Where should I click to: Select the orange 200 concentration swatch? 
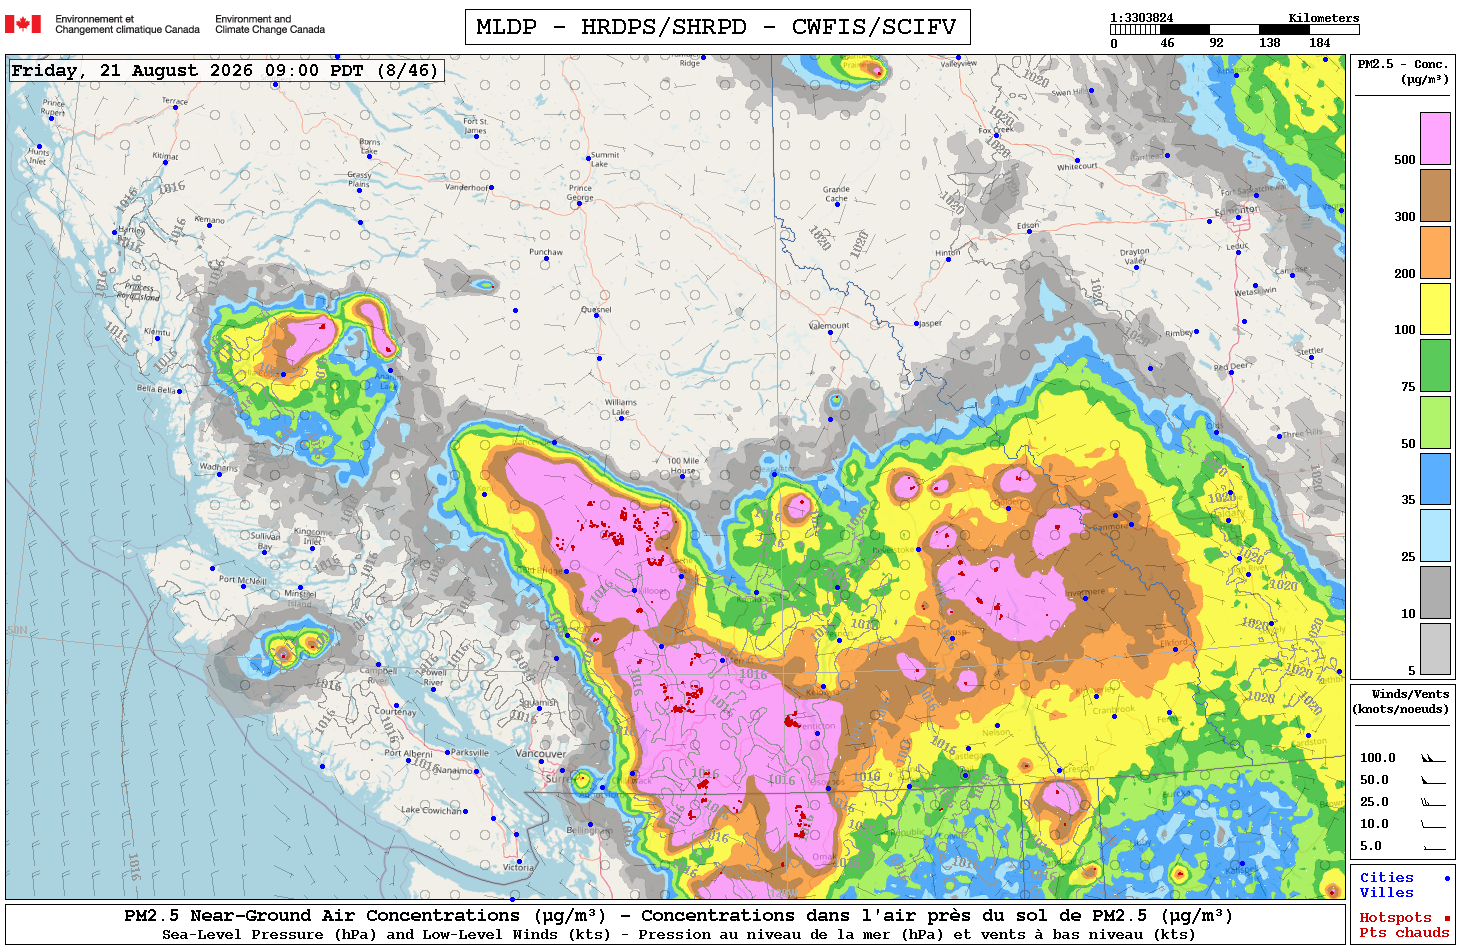point(1435,252)
